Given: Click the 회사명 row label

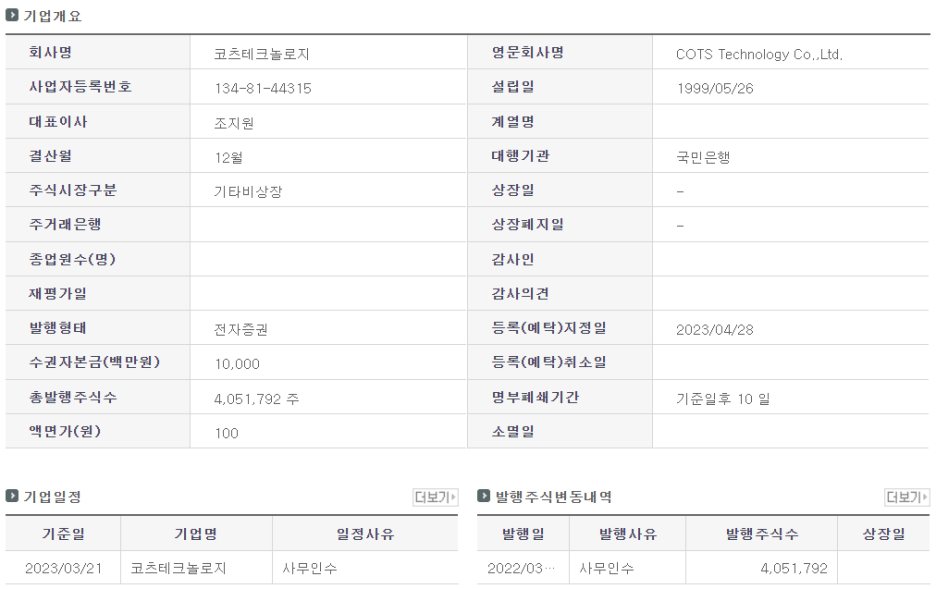Looking at the screenshot, I should tap(50, 52).
